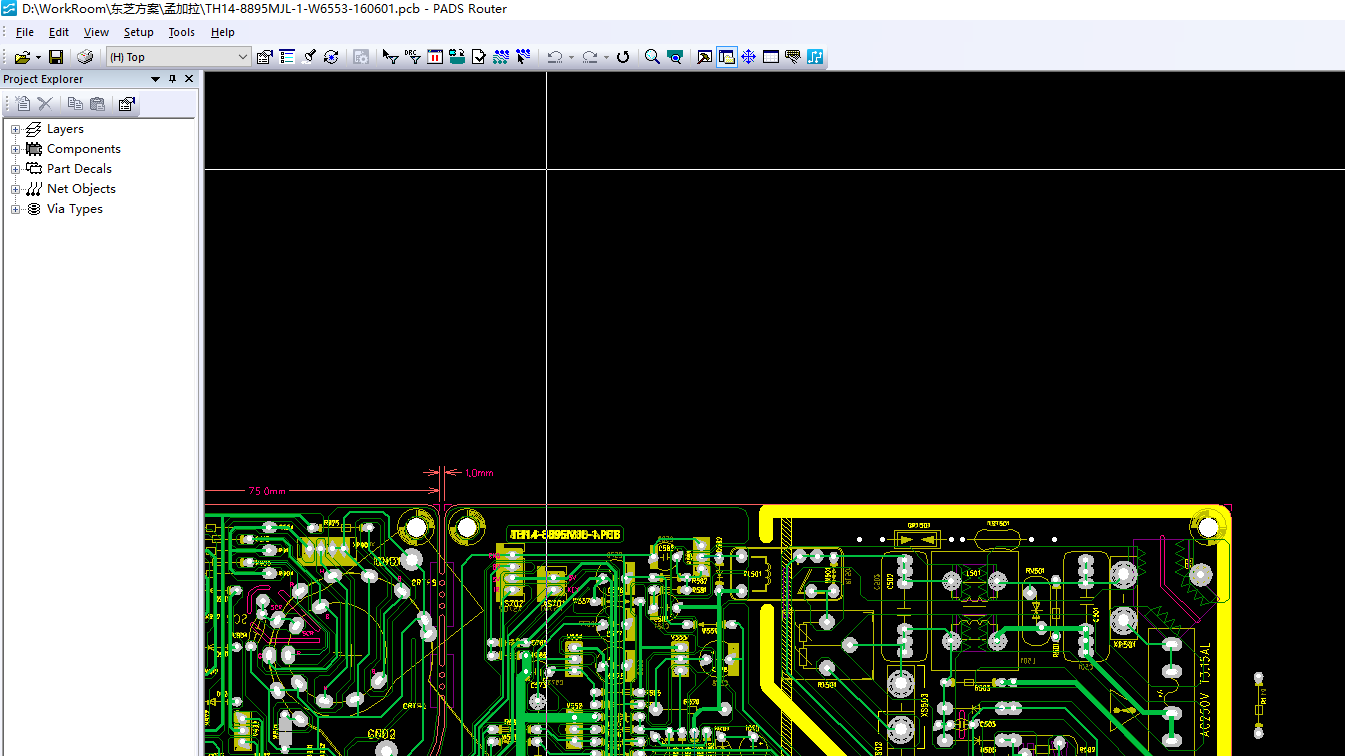Screen dimensions: 1345x756
Task: Open the Redo history dropdown arrow
Action: 606,57
